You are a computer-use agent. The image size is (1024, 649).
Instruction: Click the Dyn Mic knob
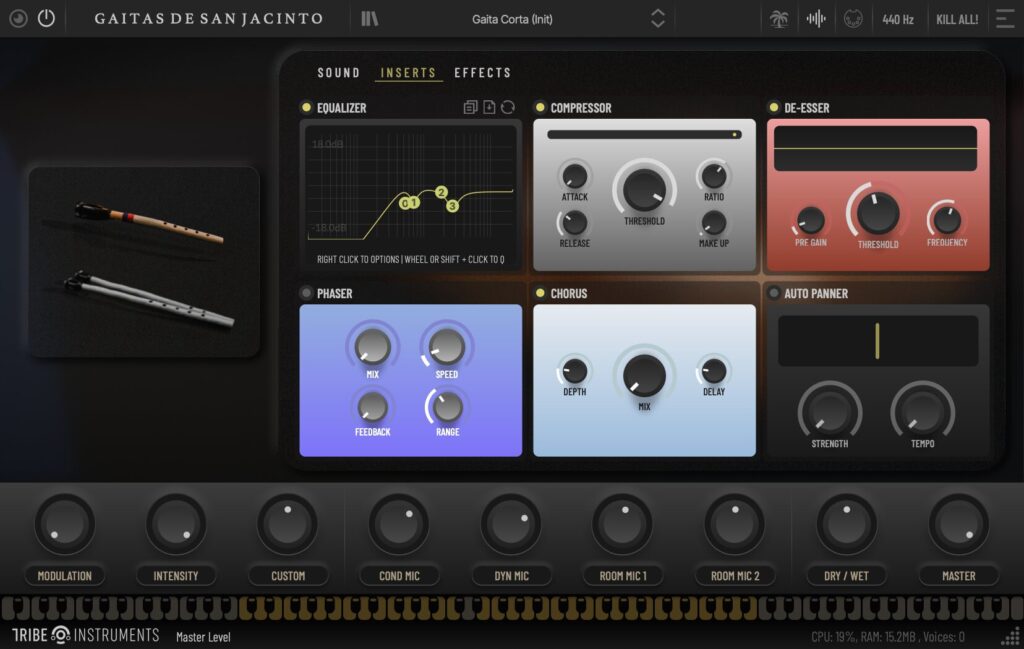tap(511, 524)
